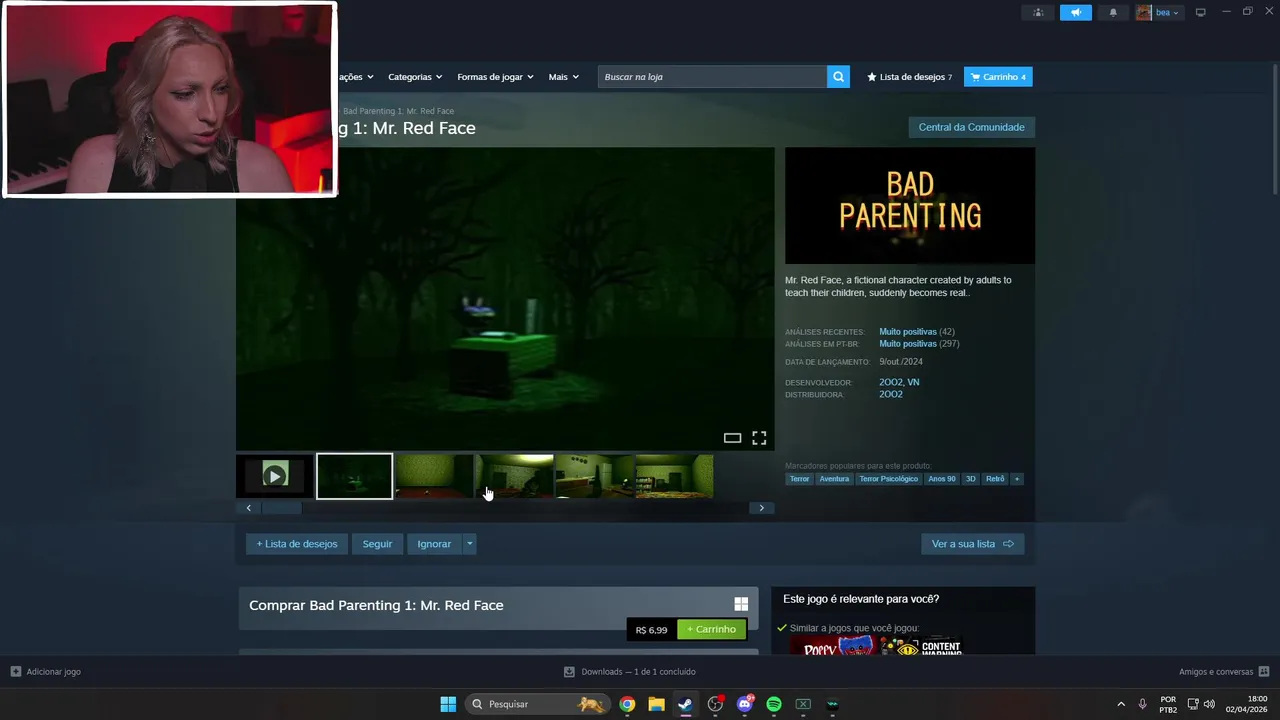Add game with + Lista de desejos

point(297,544)
